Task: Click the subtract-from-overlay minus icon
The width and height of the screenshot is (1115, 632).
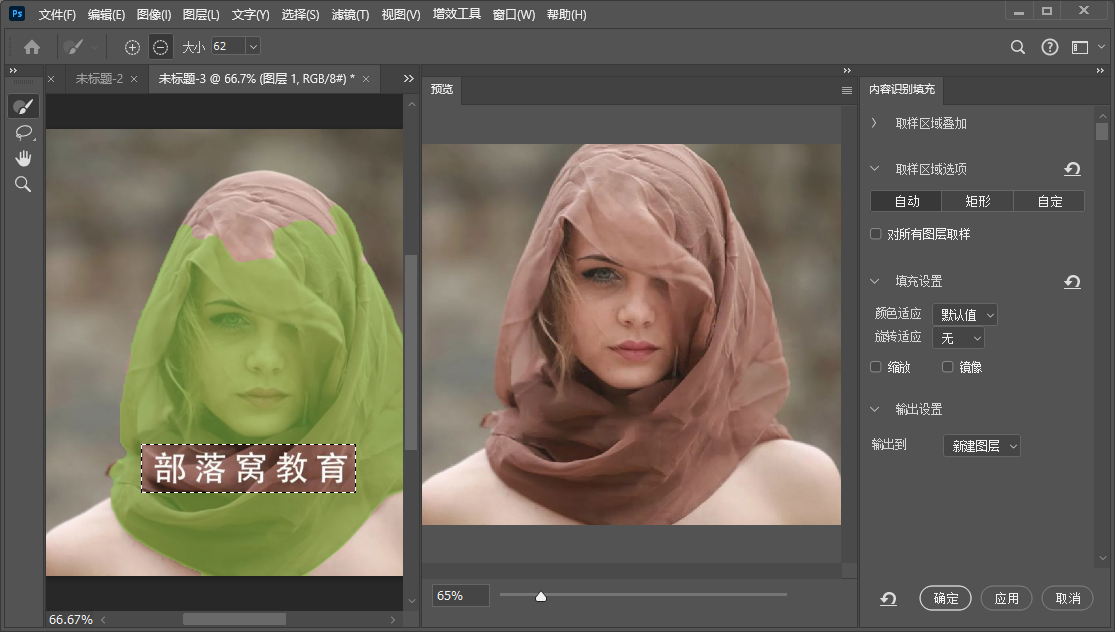Action: tap(160, 47)
